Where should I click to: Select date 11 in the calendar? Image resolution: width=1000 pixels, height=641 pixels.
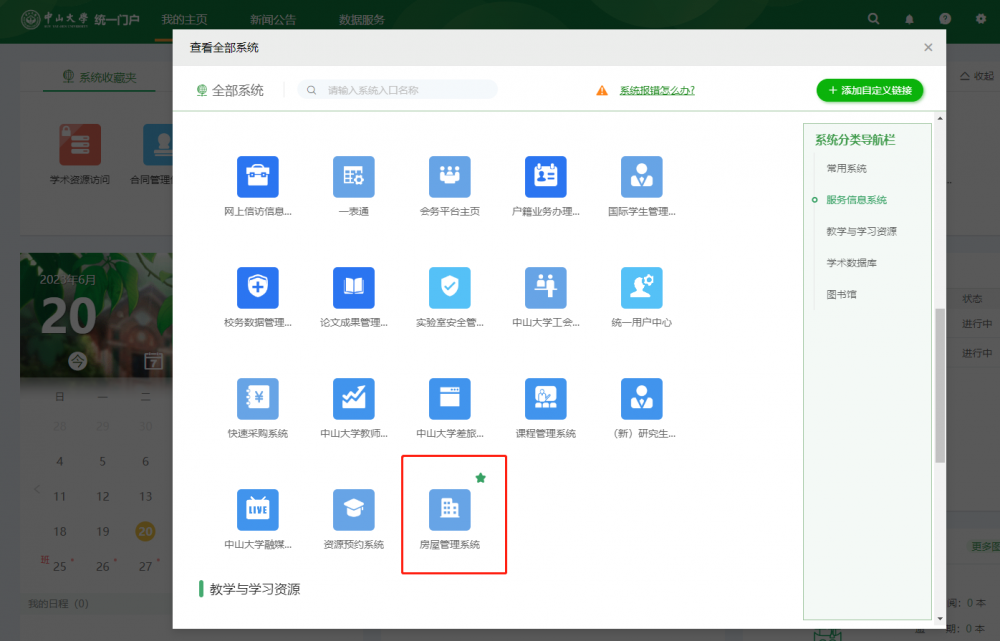[x=59, y=496]
